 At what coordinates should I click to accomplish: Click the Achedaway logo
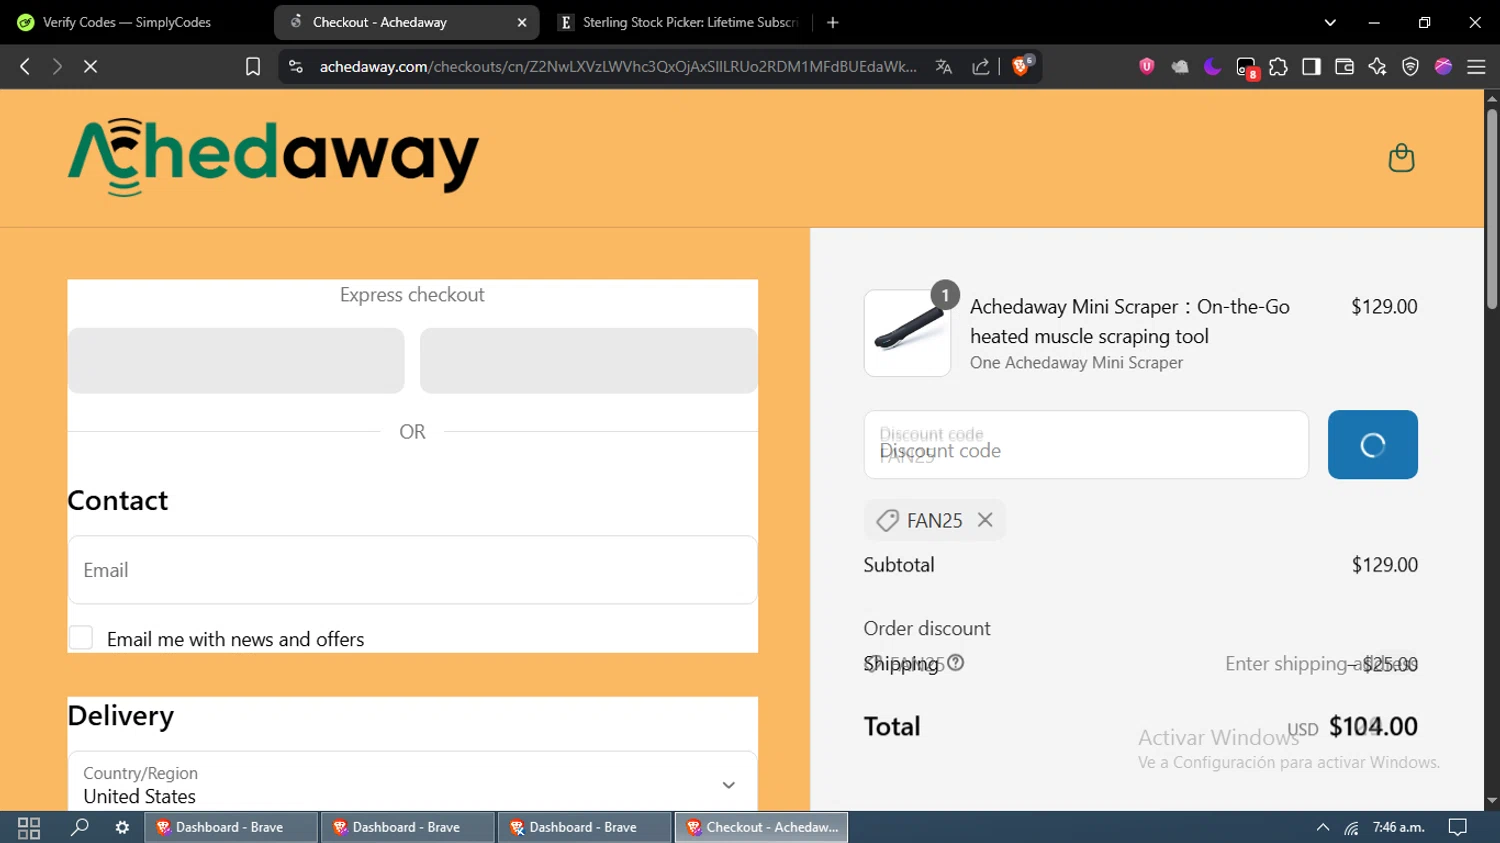pos(273,156)
